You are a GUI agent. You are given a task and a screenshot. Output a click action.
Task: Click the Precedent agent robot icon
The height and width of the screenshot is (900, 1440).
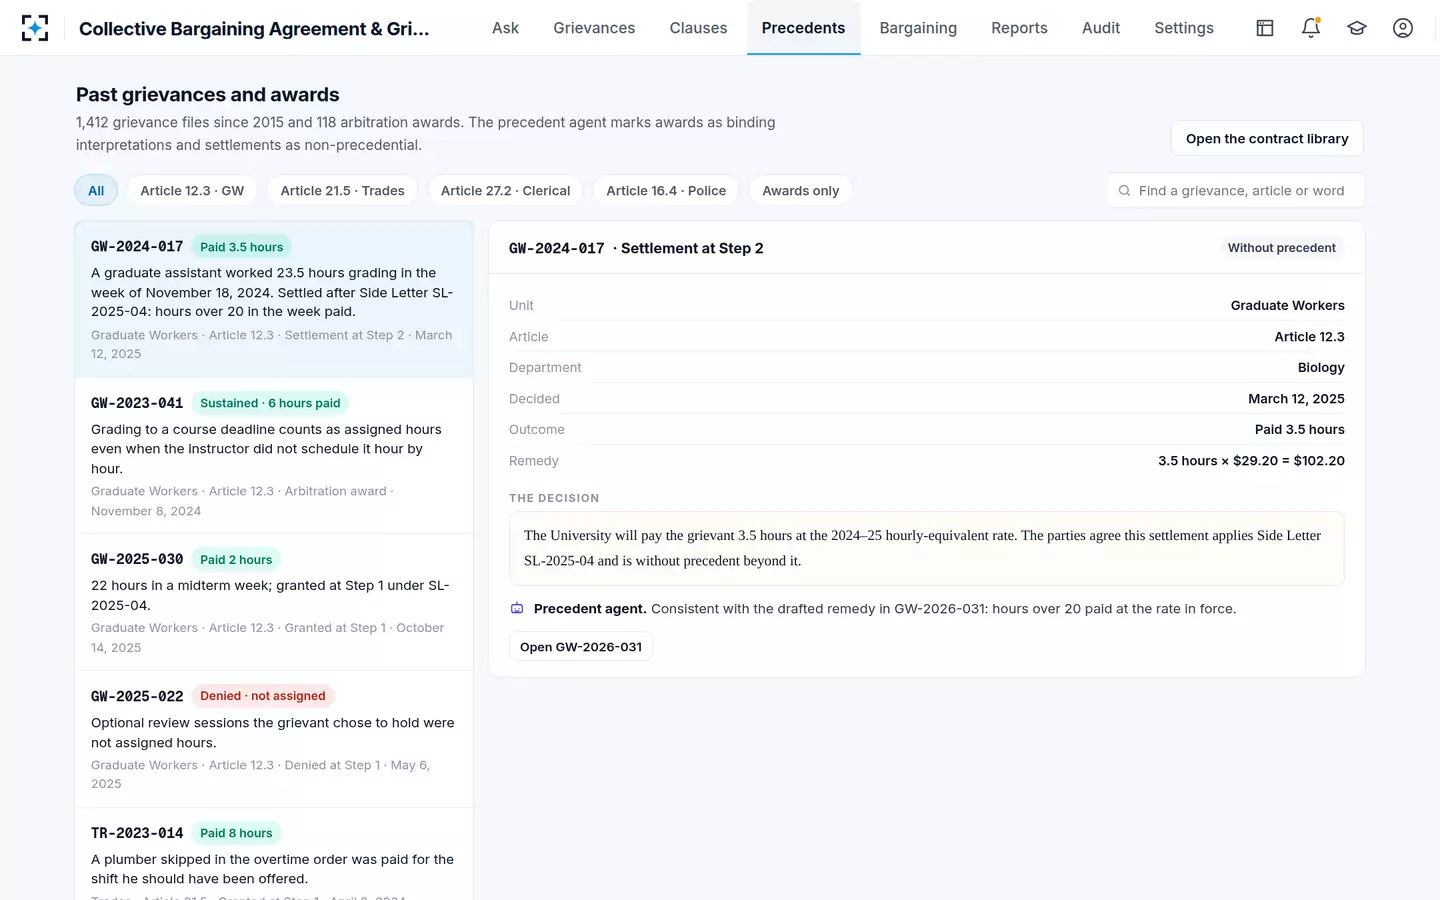tap(517, 609)
